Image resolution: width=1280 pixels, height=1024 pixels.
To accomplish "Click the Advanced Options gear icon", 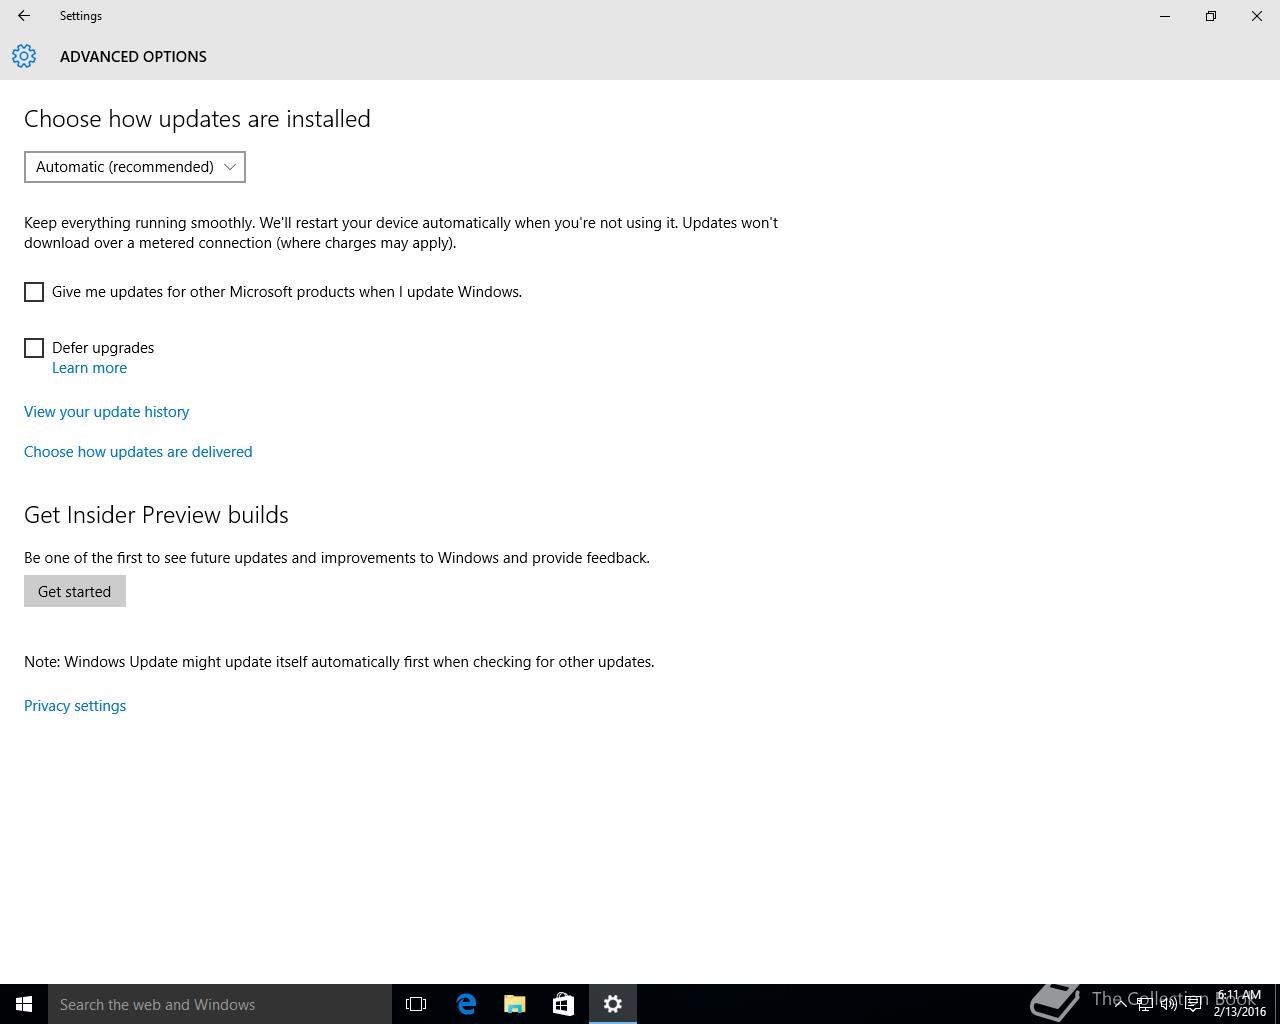I will pos(24,56).
